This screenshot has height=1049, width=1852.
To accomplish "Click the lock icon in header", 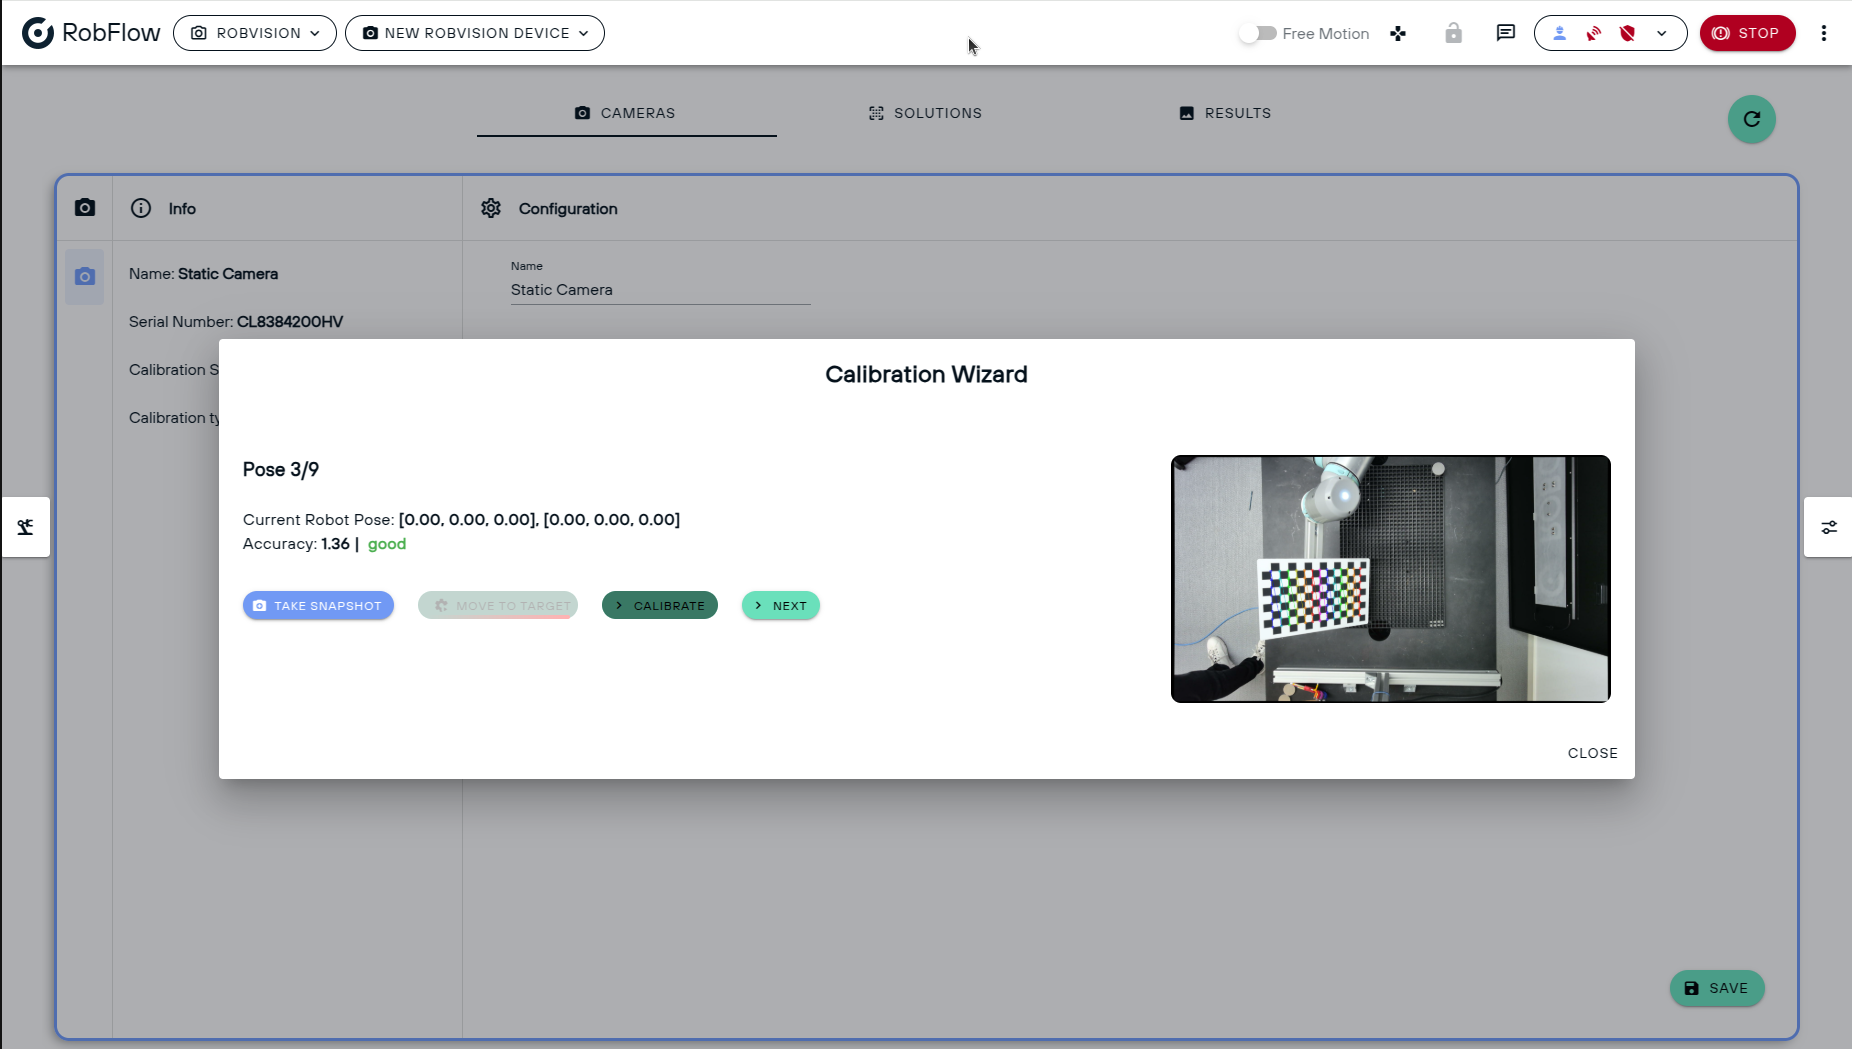I will 1453,33.
